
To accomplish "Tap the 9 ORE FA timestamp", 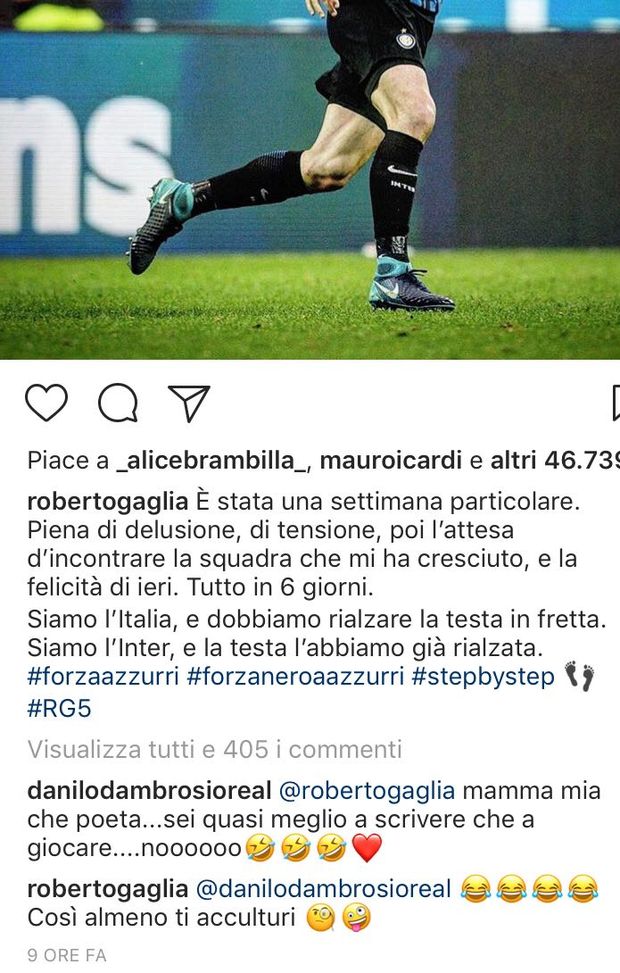I will (66, 955).
